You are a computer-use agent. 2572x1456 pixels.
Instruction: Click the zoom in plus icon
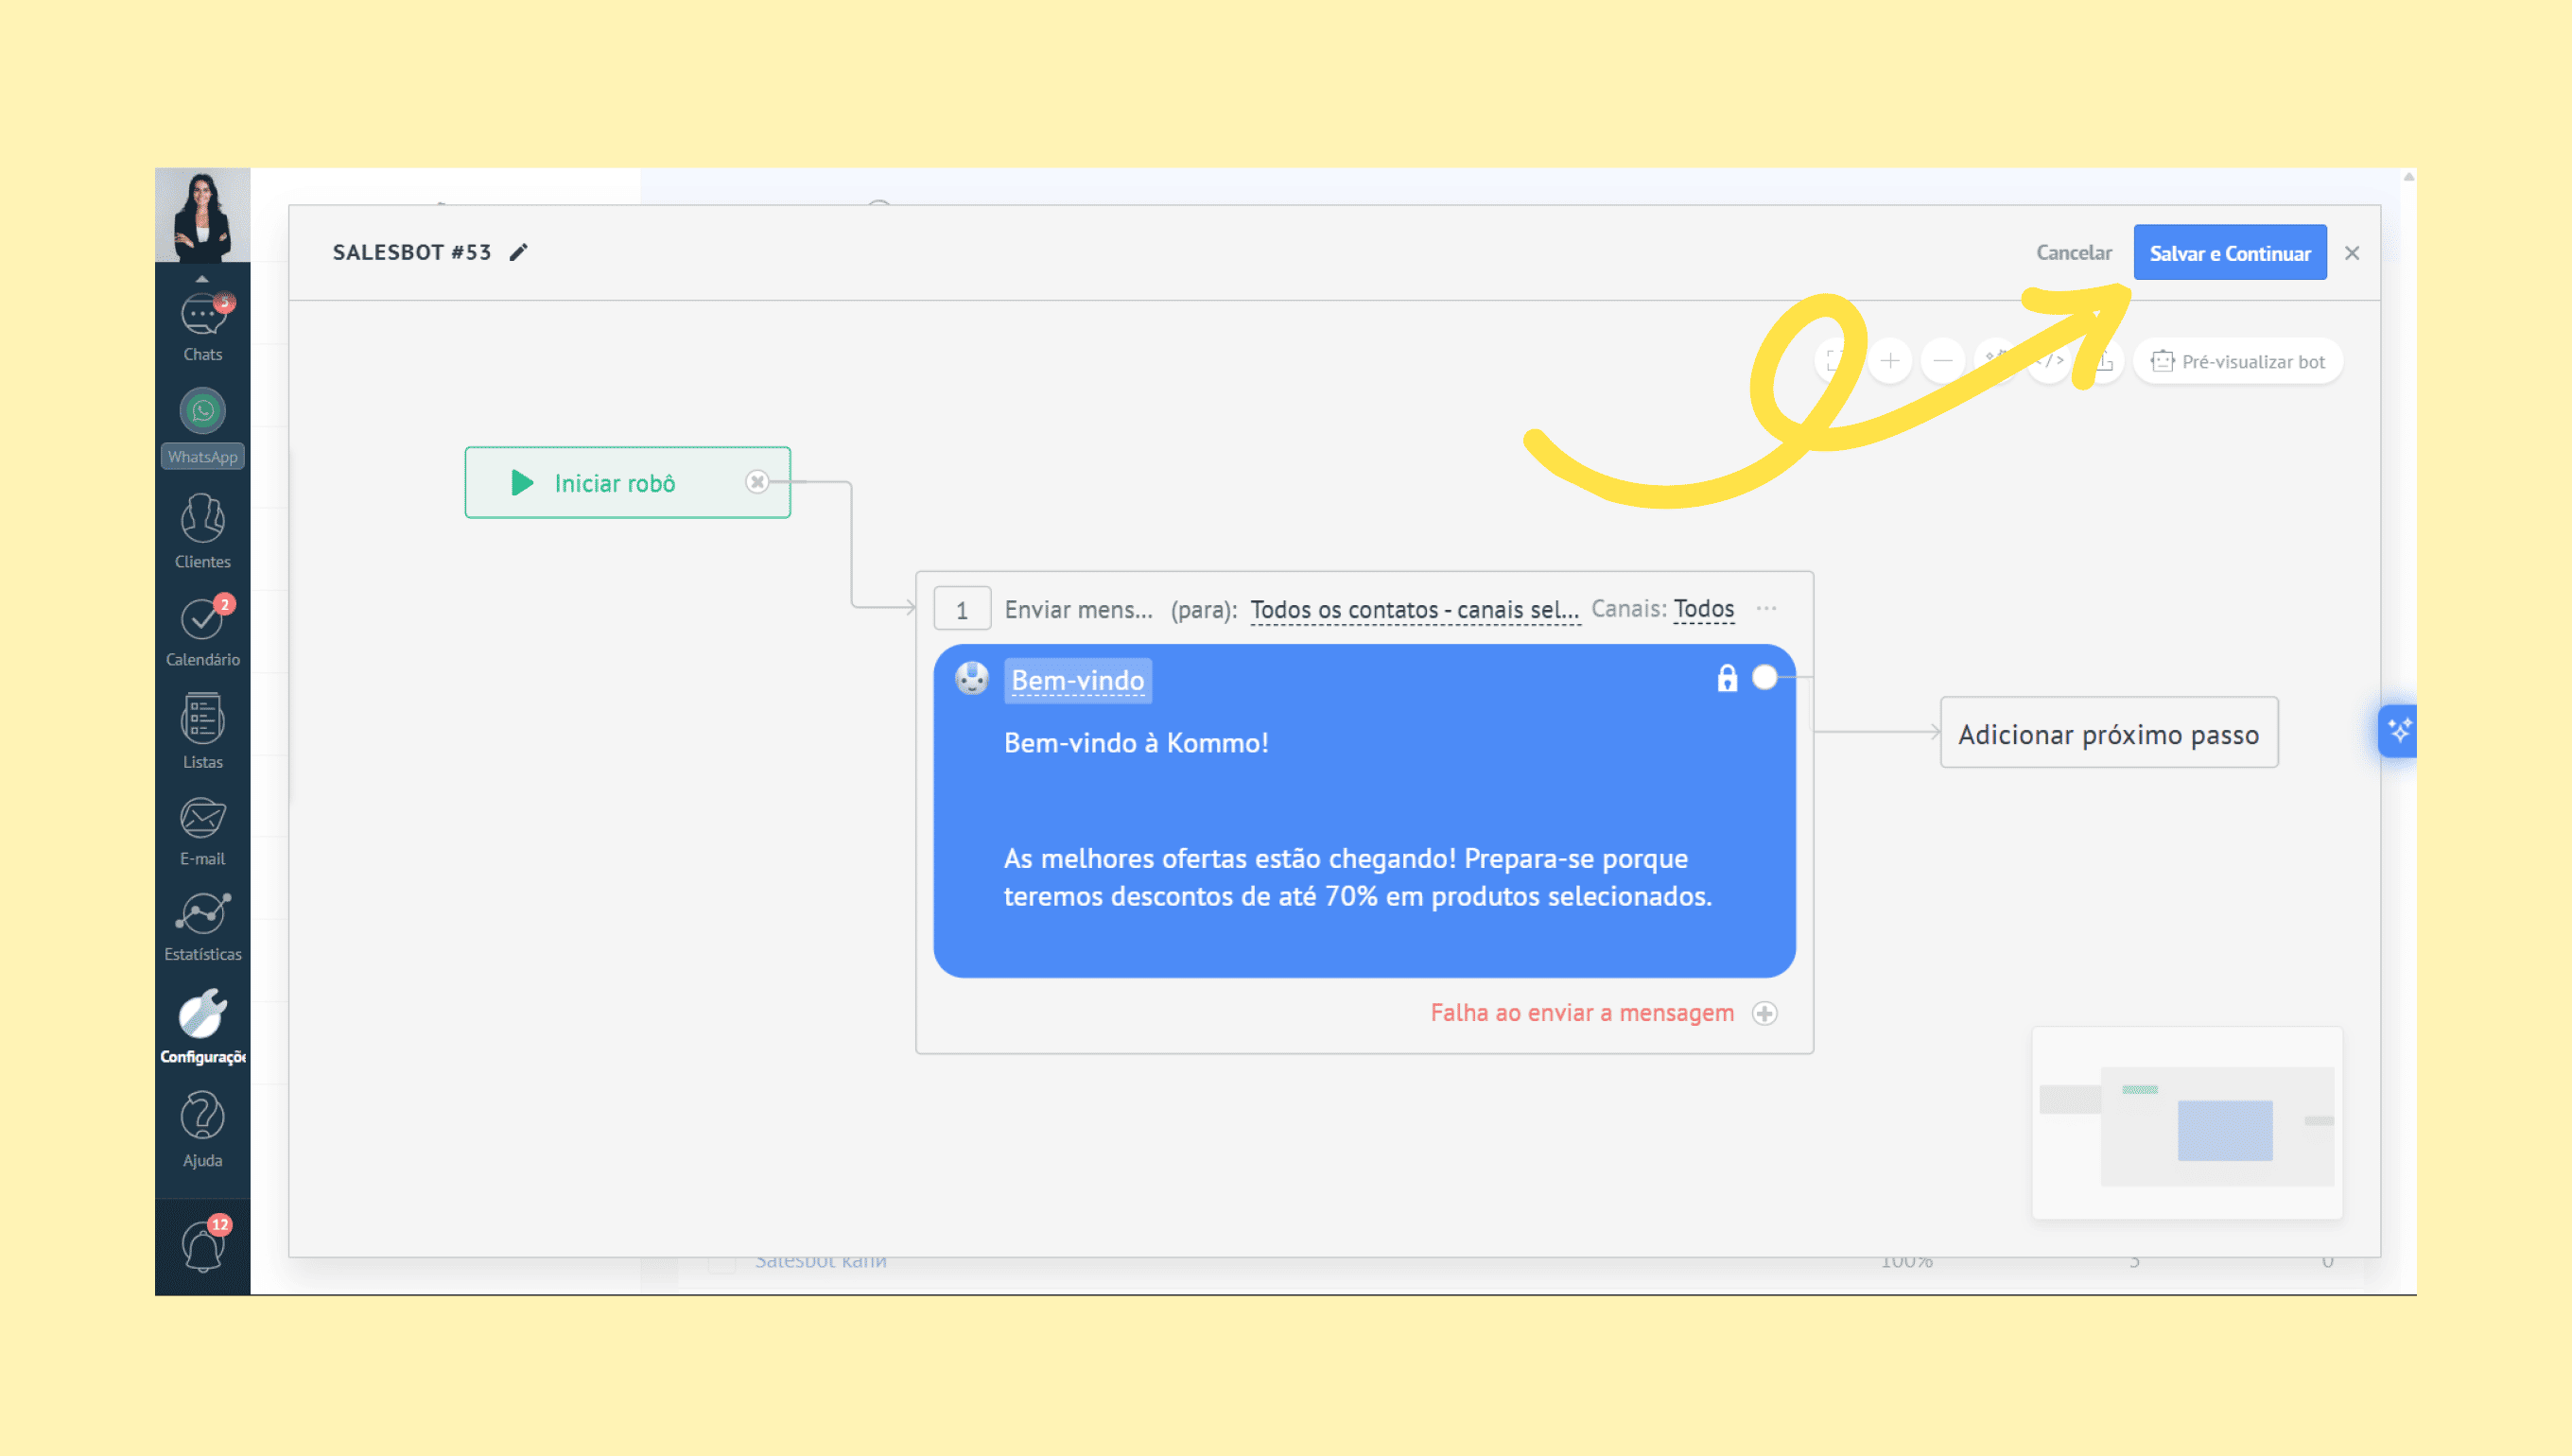click(x=1889, y=361)
